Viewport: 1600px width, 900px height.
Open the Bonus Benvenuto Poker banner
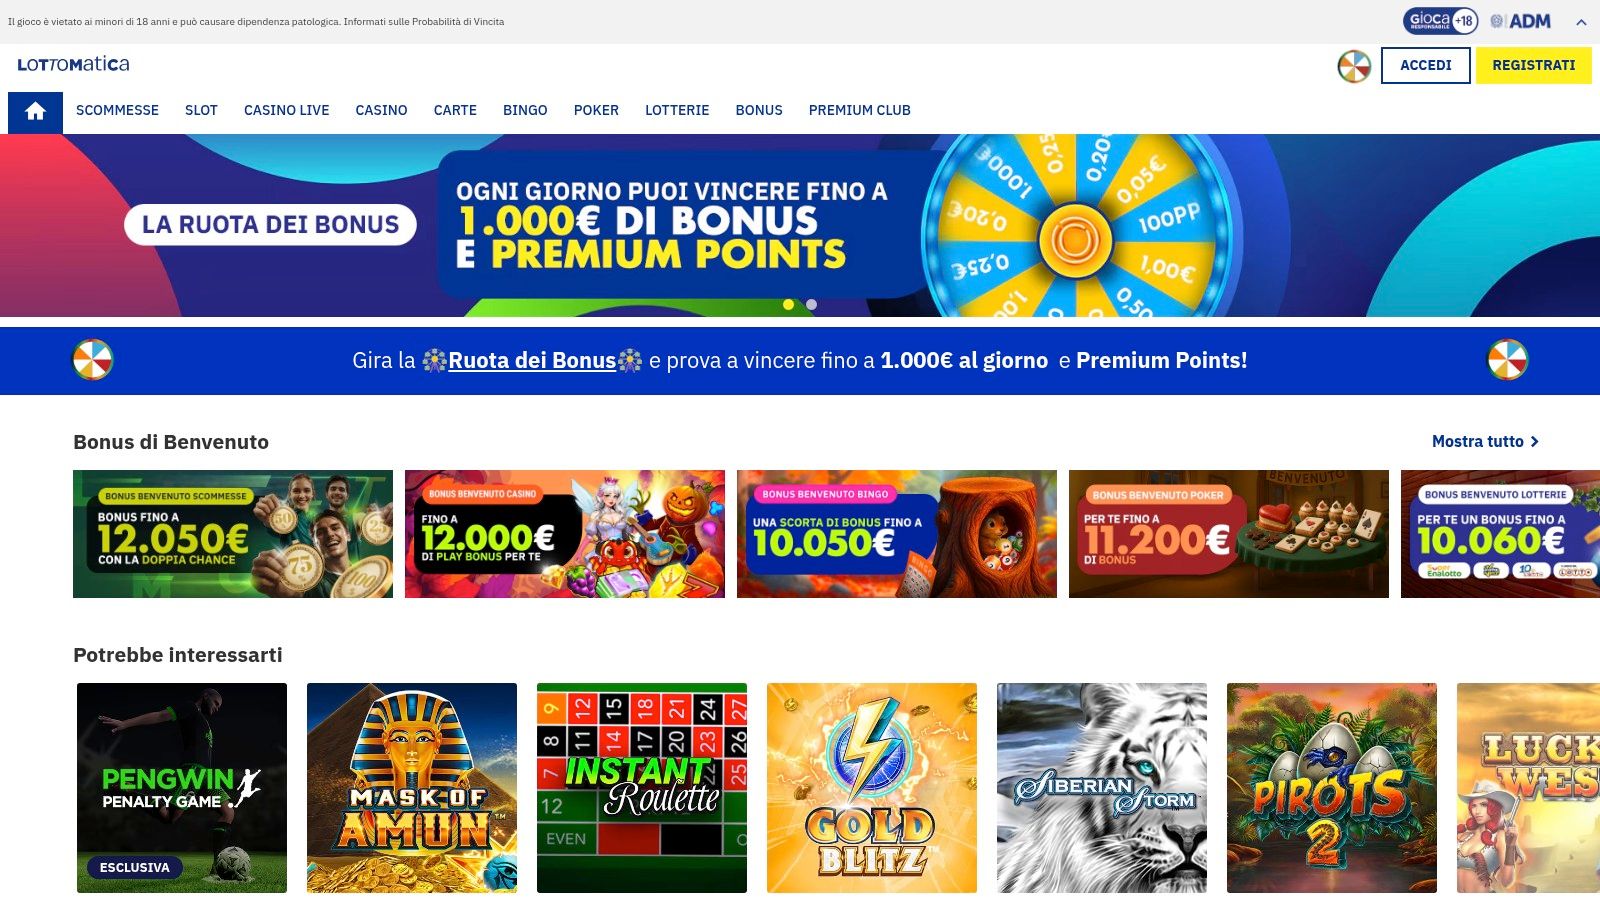[1228, 534]
